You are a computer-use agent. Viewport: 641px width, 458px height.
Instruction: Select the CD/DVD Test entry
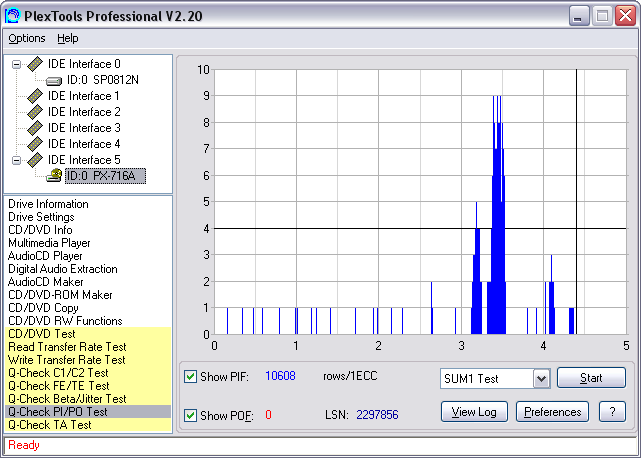click(88, 334)
